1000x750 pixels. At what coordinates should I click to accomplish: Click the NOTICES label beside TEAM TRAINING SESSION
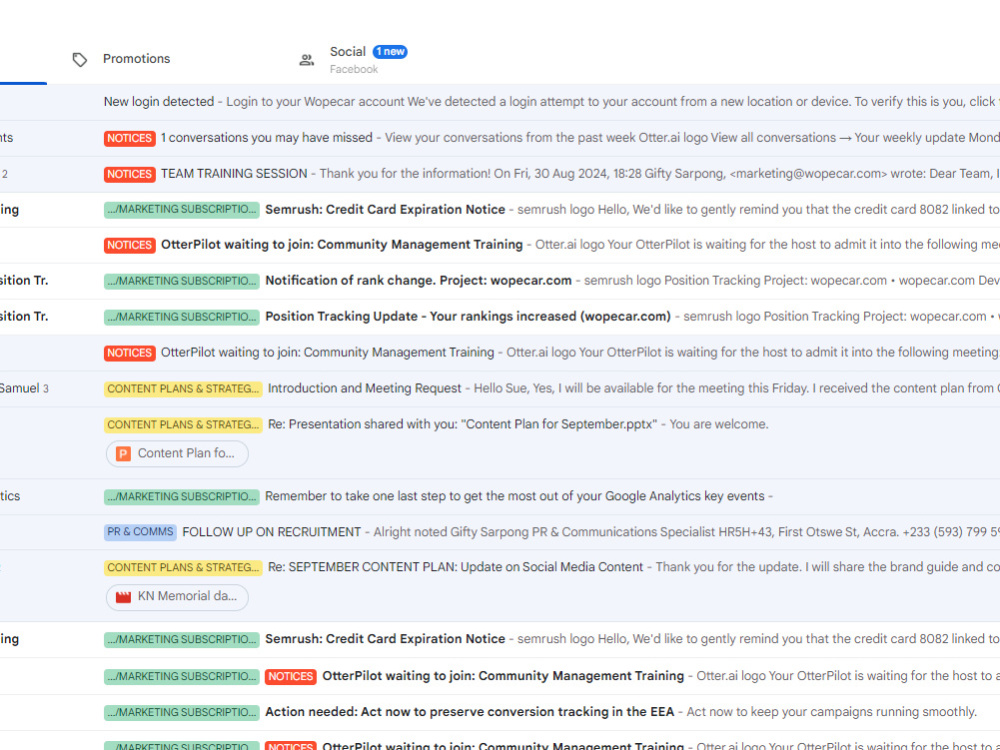129,174
